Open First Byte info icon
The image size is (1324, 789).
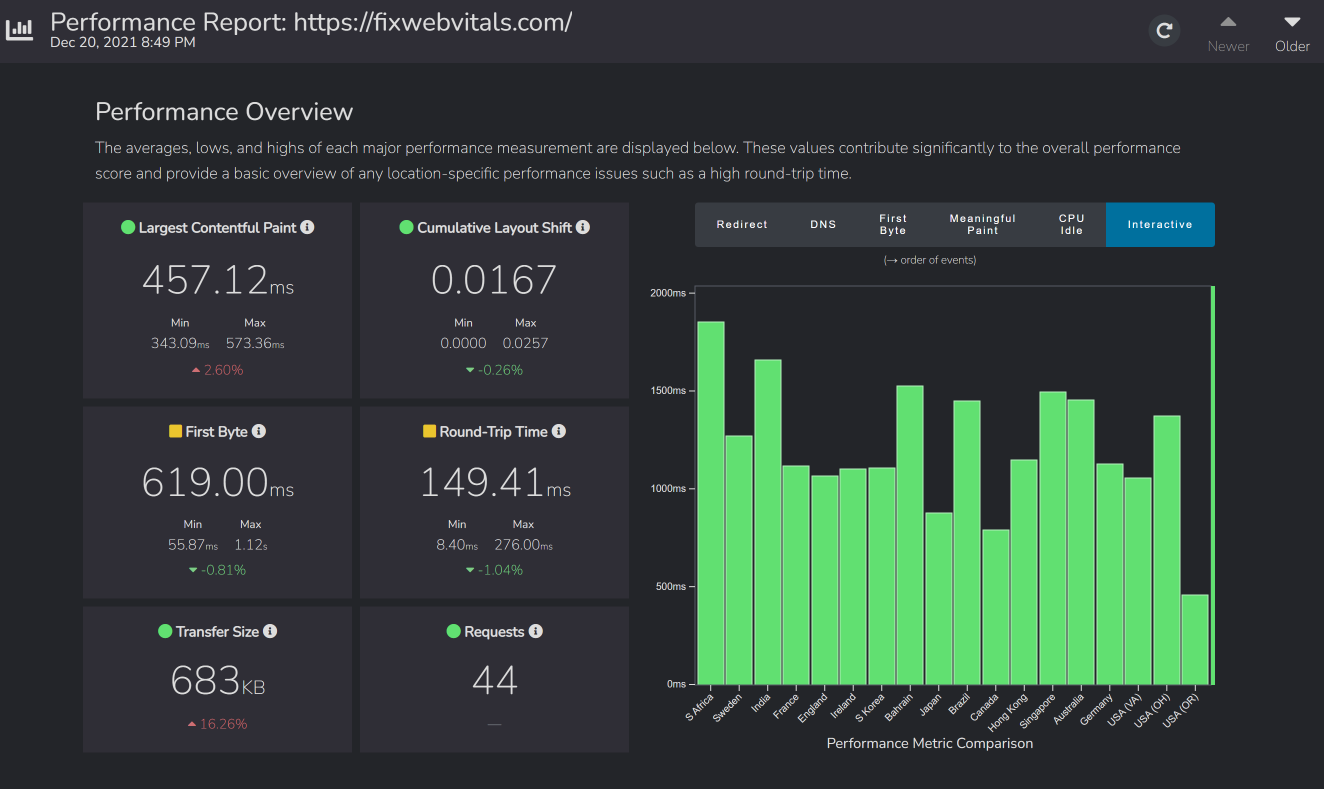[259, 431]
